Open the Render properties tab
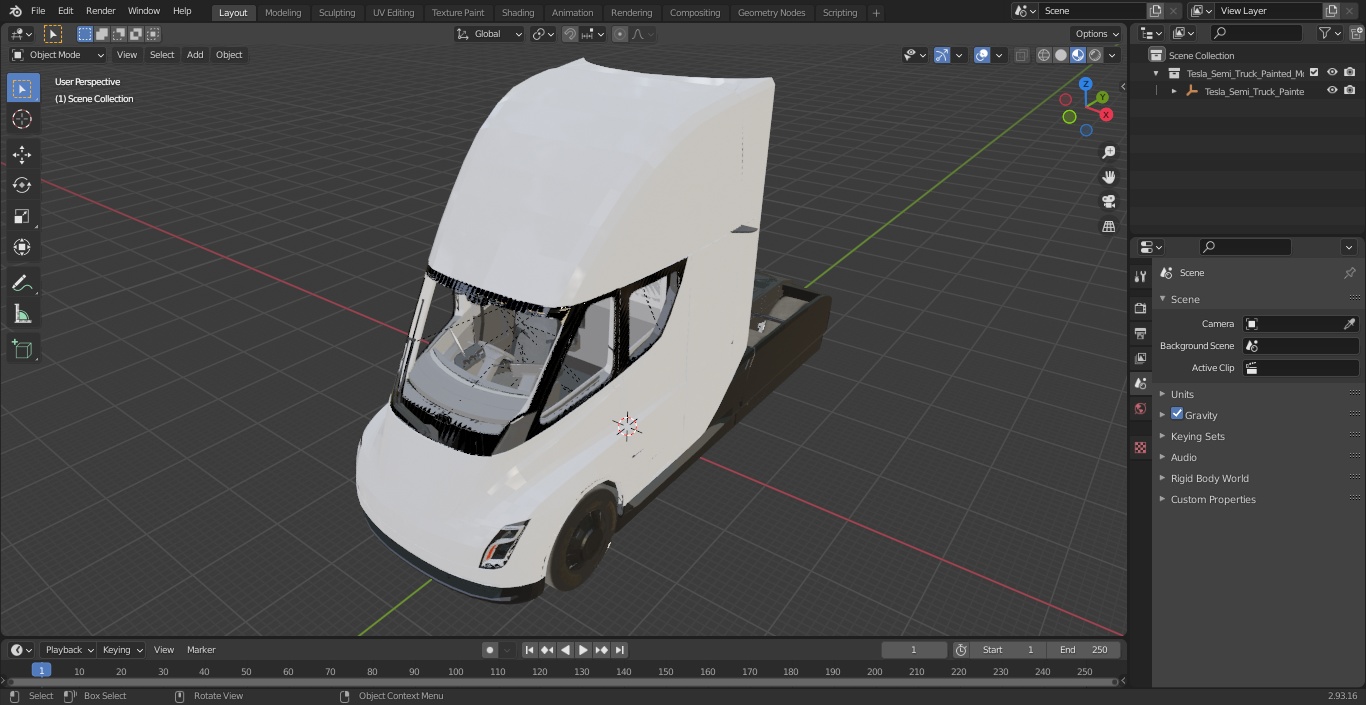1366x705 pixels. [x=1140, y=308]
